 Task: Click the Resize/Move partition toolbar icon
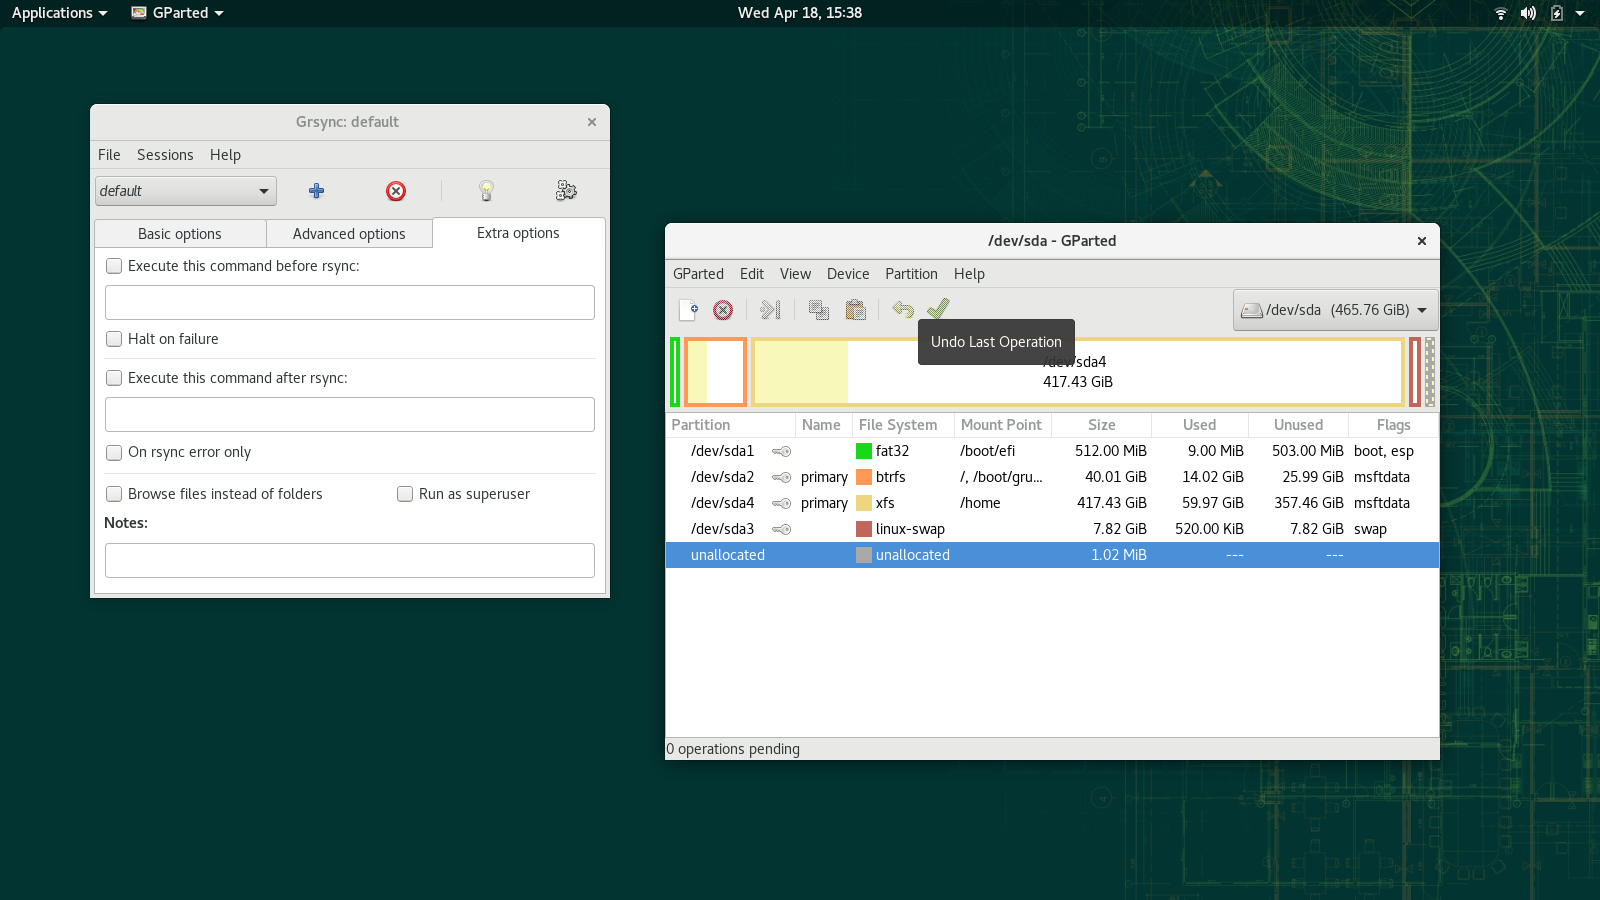coord(770,310)
